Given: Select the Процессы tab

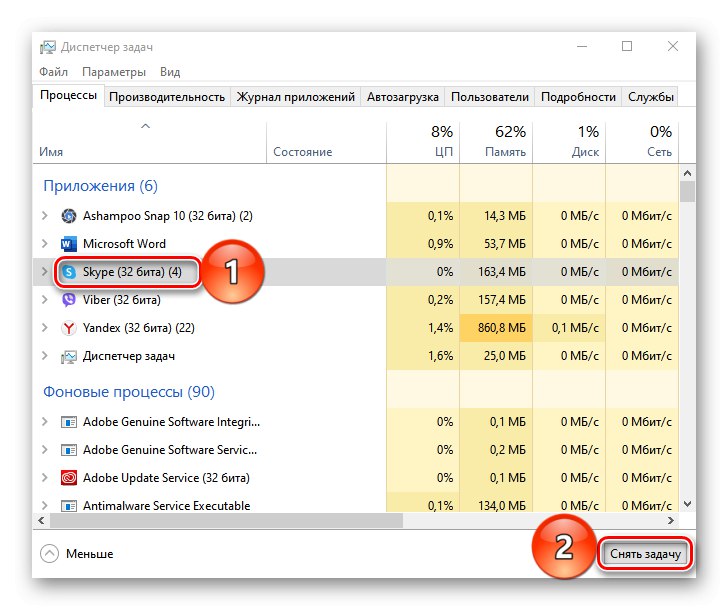Looking at the screenshot, I should pos(68,96).
